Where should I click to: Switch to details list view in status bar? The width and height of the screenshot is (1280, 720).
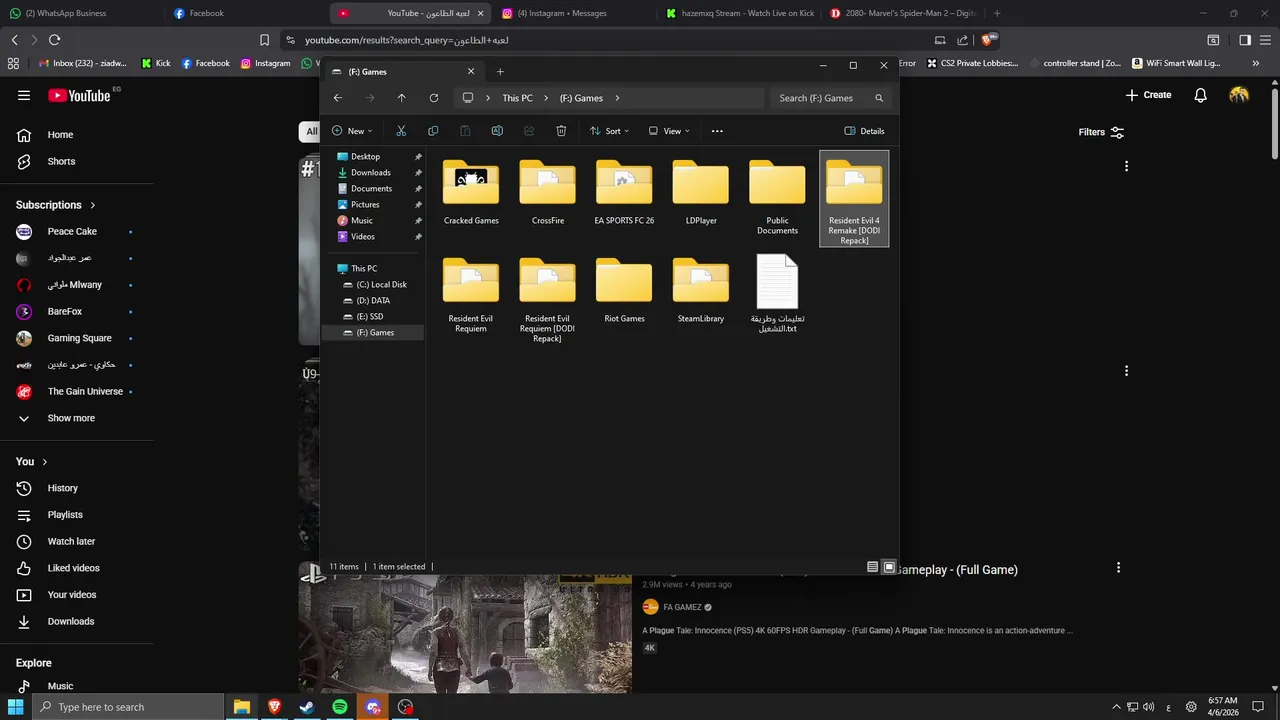pyautogui.click(x=872, y=567)
